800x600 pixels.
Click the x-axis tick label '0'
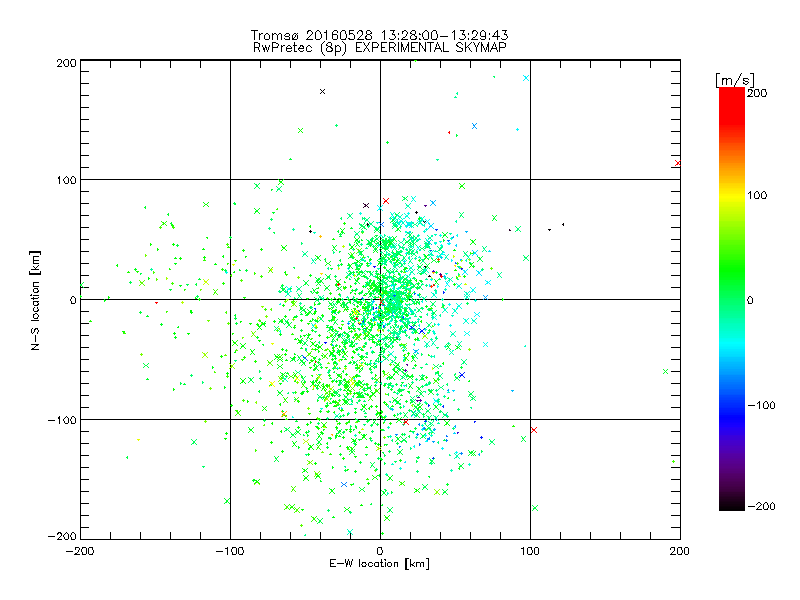380,551
